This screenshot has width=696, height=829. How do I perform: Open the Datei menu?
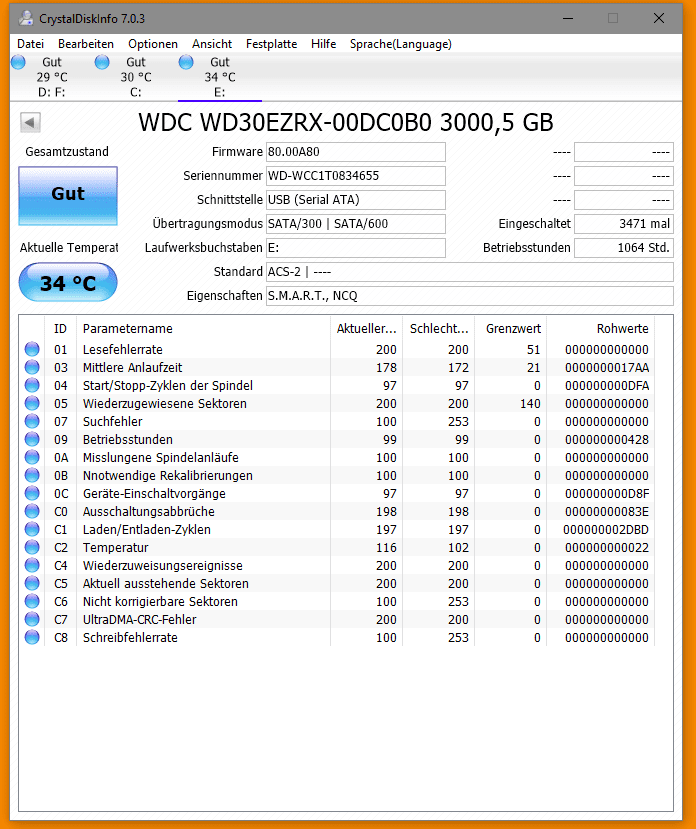pyautogui.click(x=30, y=44)
